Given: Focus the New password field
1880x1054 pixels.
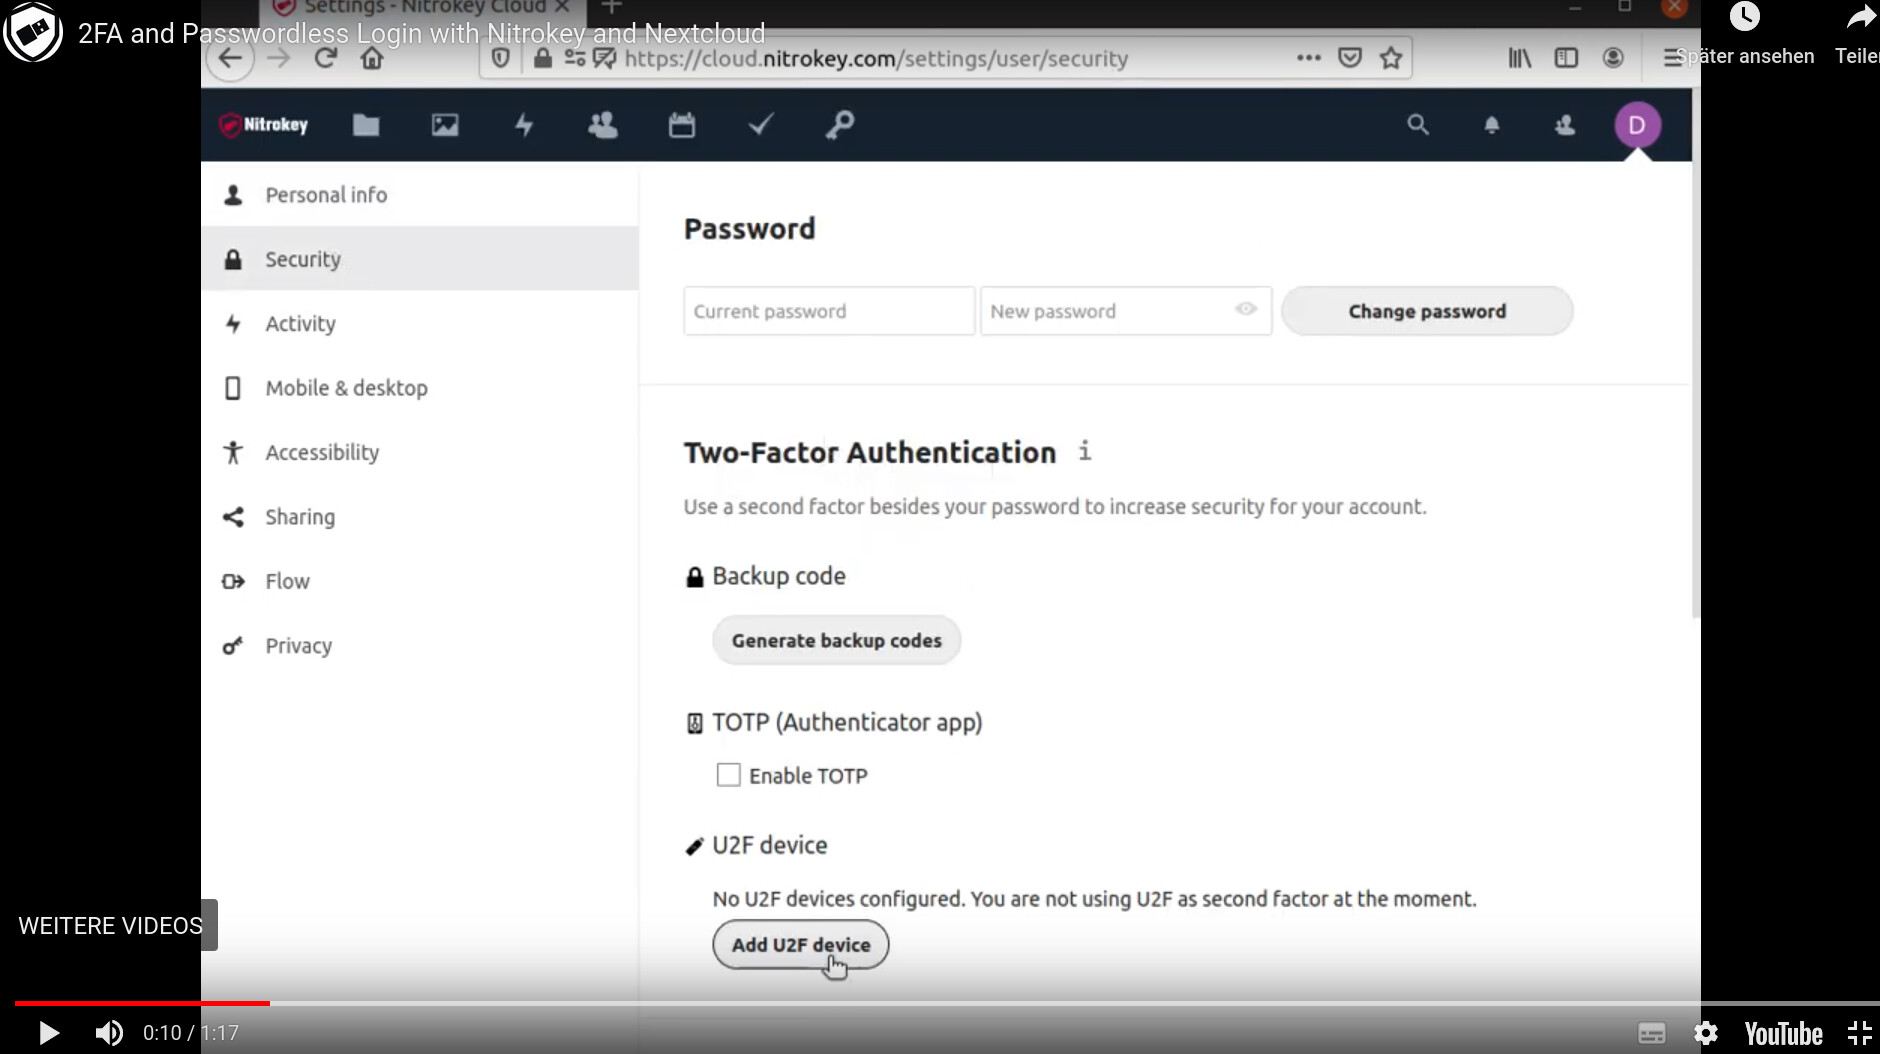Looking at the screenshot, I should point(1126,311).
